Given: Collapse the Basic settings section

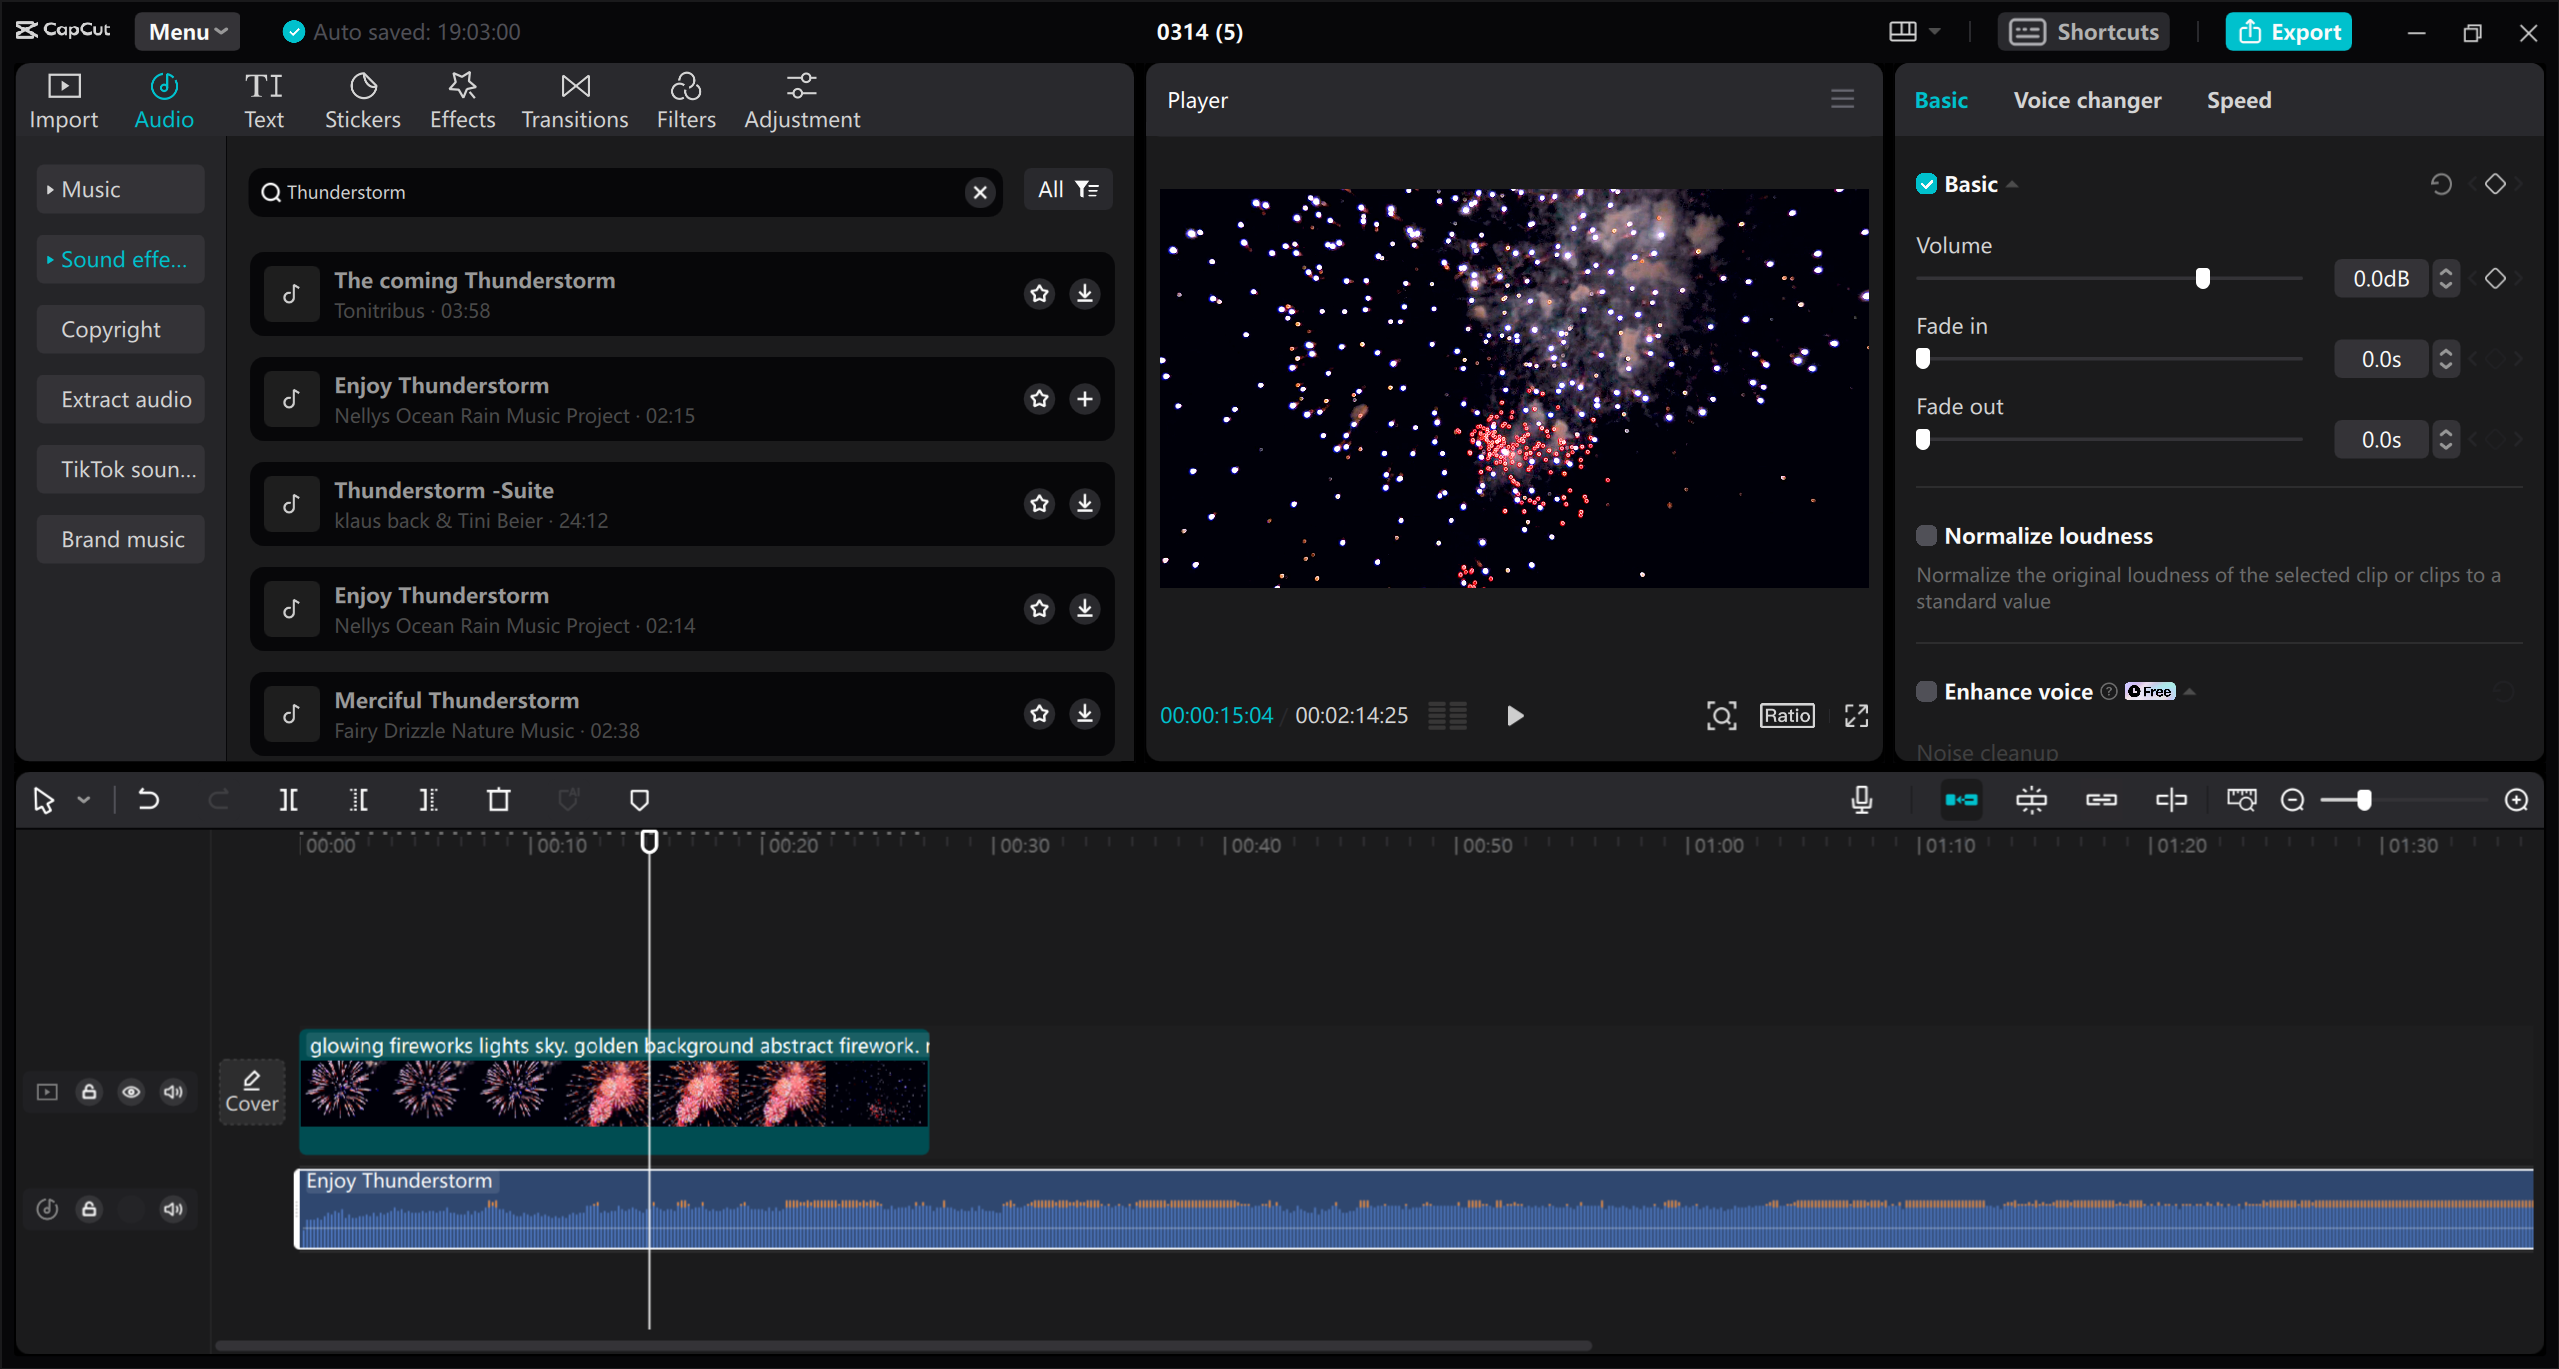Looking at the screenshot, I should [2011, 184].
